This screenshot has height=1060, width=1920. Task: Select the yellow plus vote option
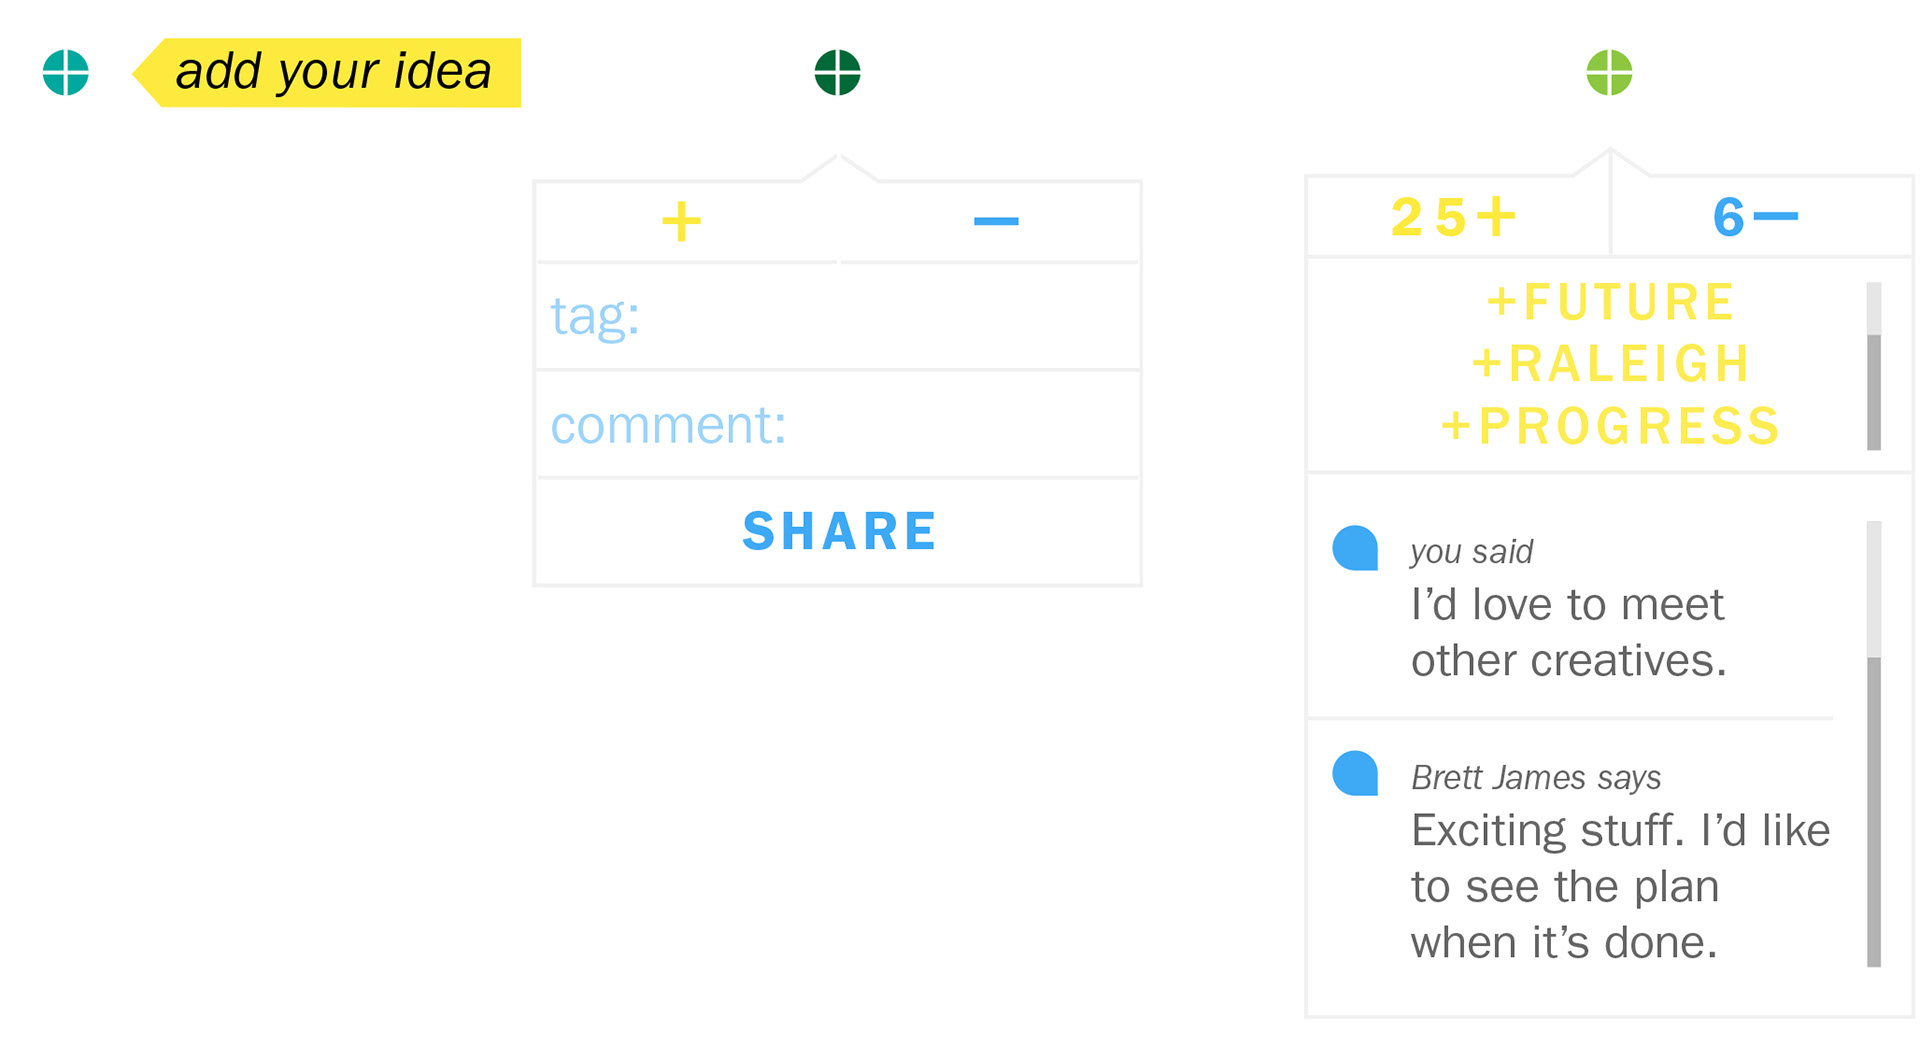[682, 221]
